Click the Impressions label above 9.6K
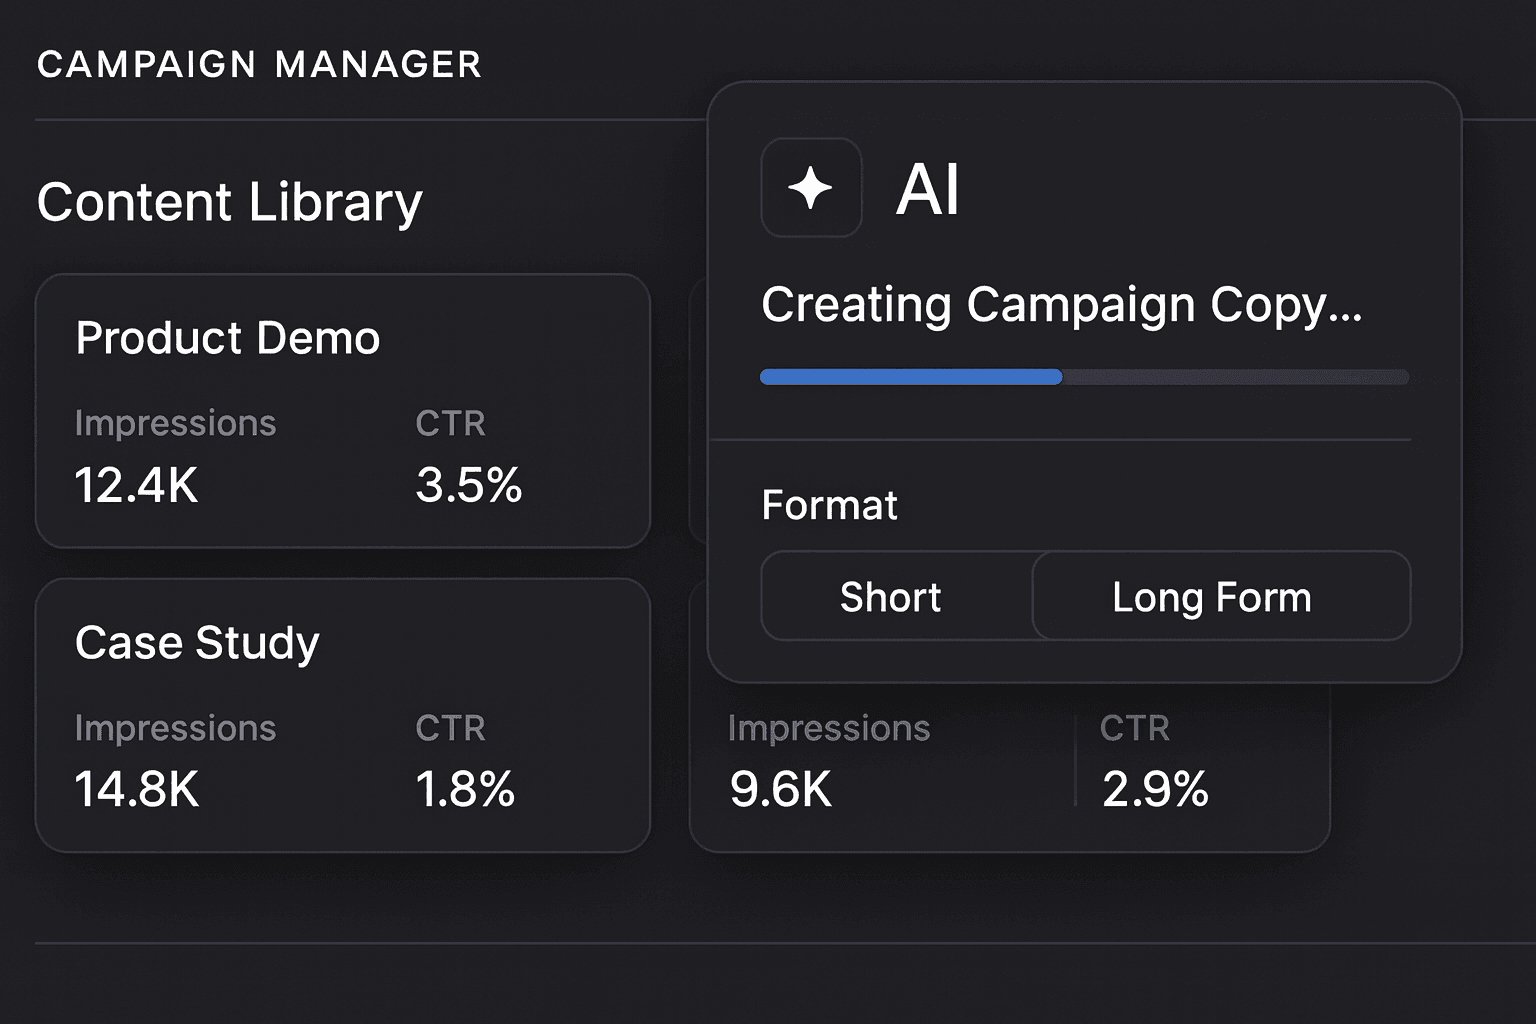 coord(829,728)
